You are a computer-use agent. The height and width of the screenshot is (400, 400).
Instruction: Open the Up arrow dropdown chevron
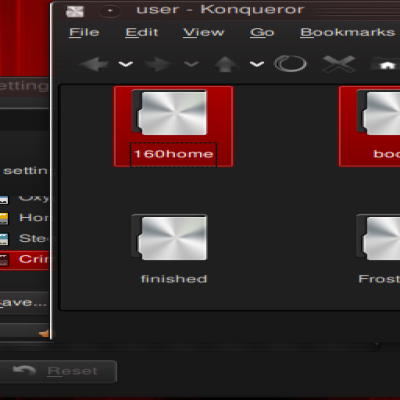(x=257, y=64)
